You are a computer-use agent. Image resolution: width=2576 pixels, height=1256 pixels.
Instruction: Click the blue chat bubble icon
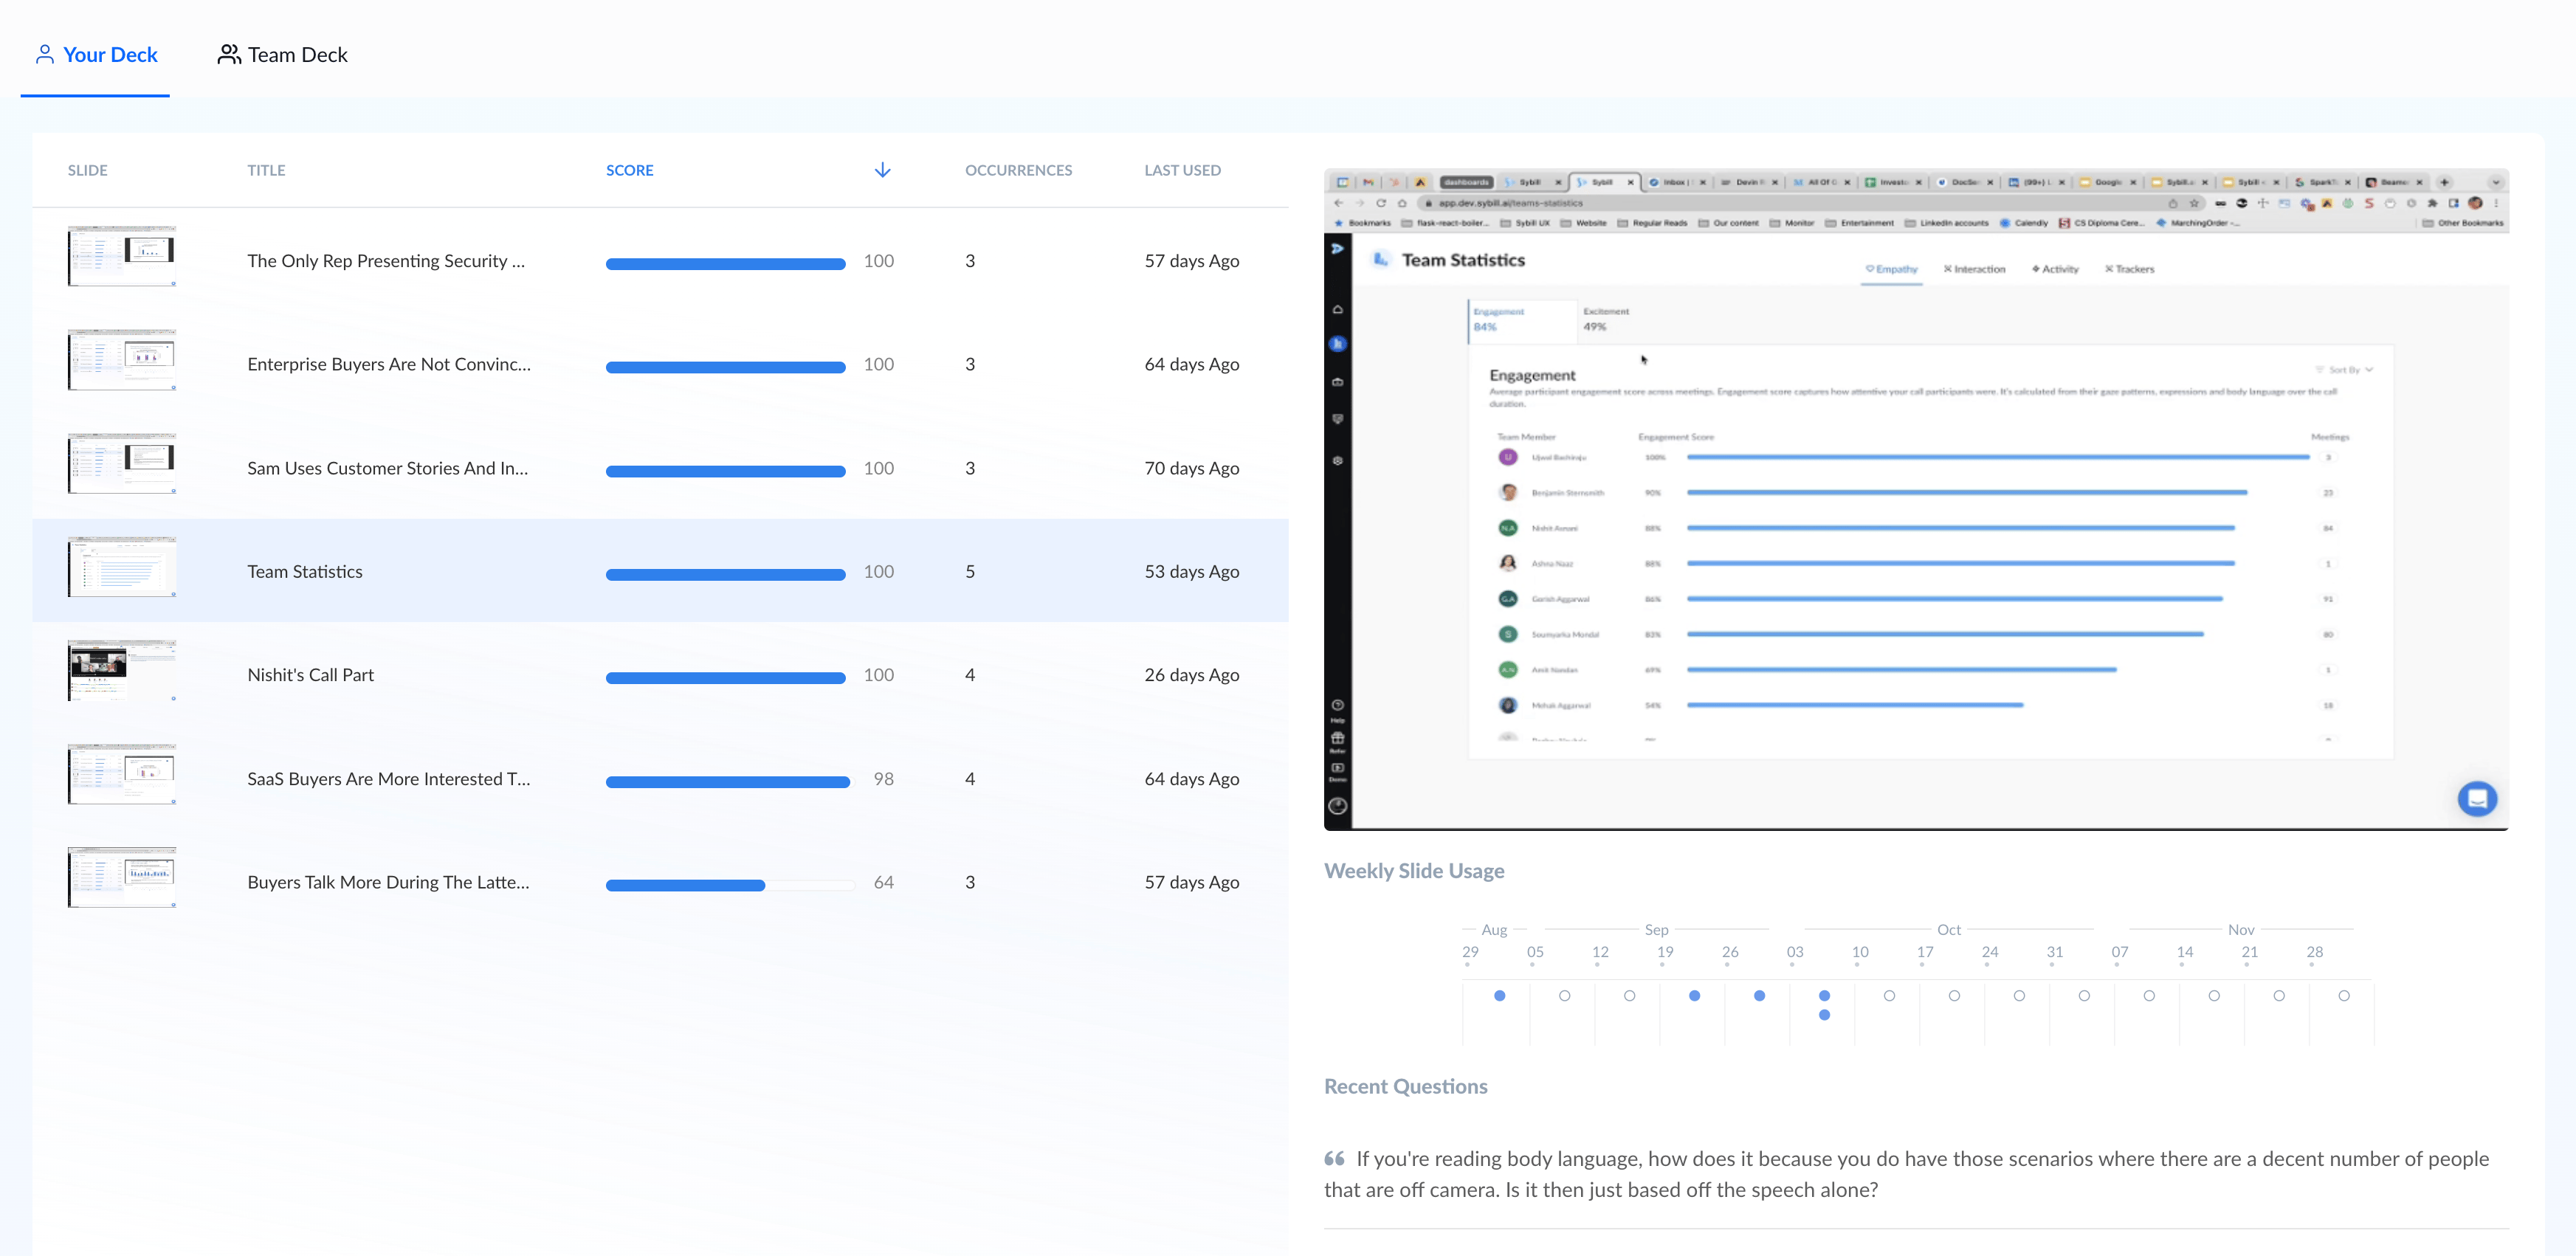(2476, 798)
